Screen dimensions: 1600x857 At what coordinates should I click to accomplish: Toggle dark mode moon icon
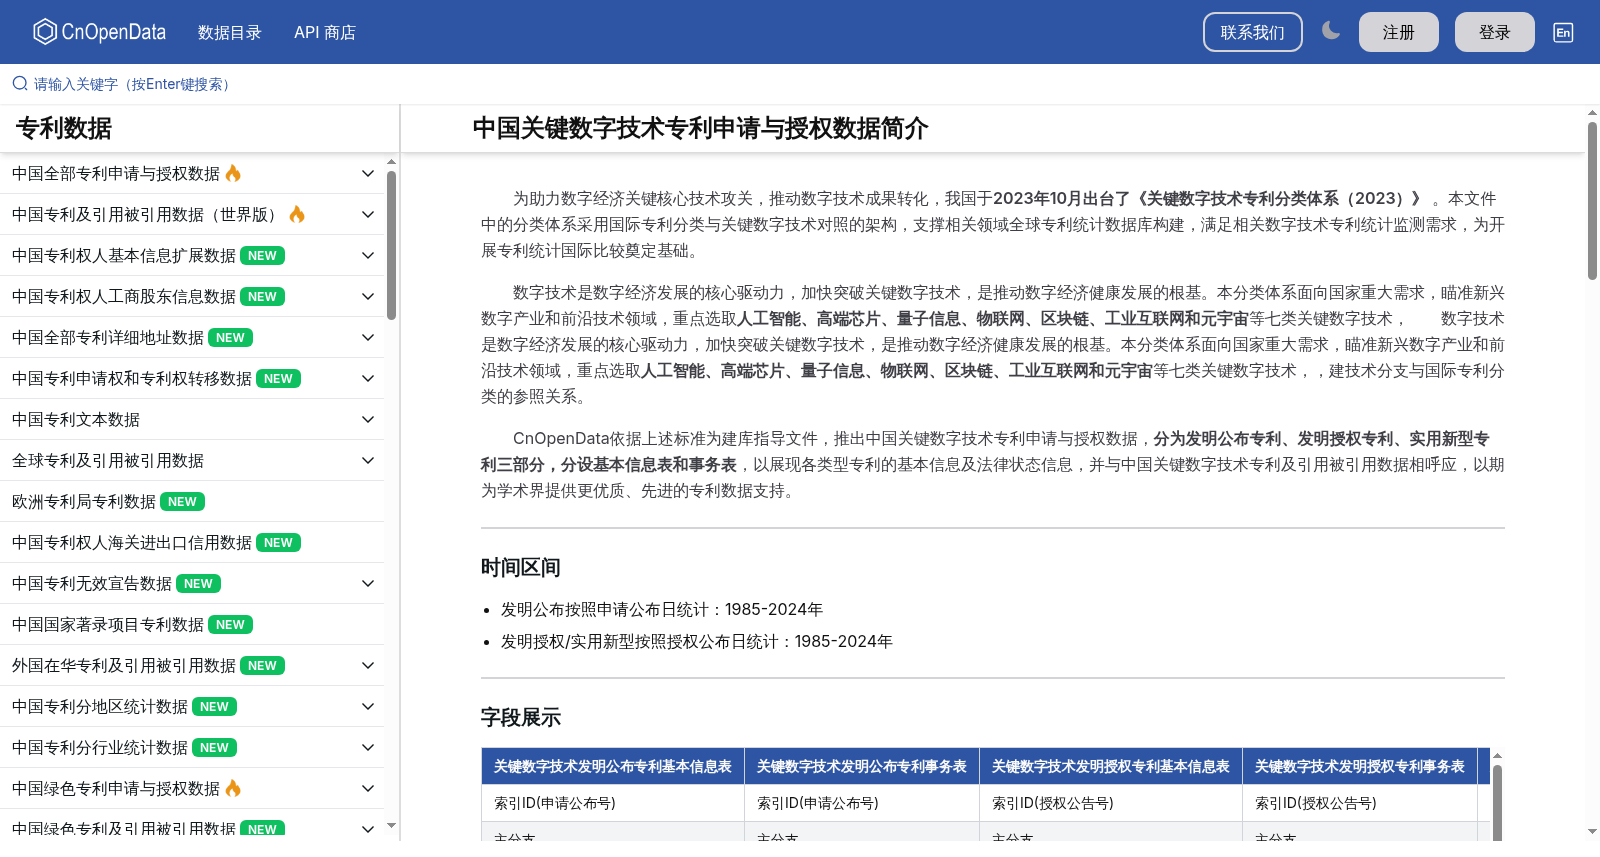[1331, 31]
